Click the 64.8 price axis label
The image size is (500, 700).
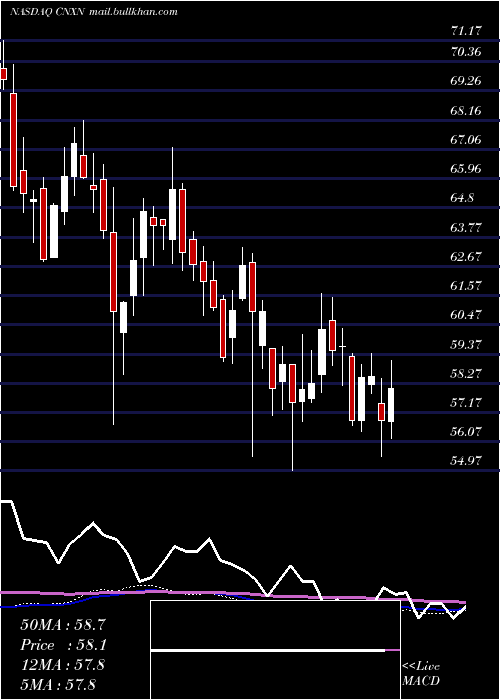pyautogui.click(x=462, y=198)
